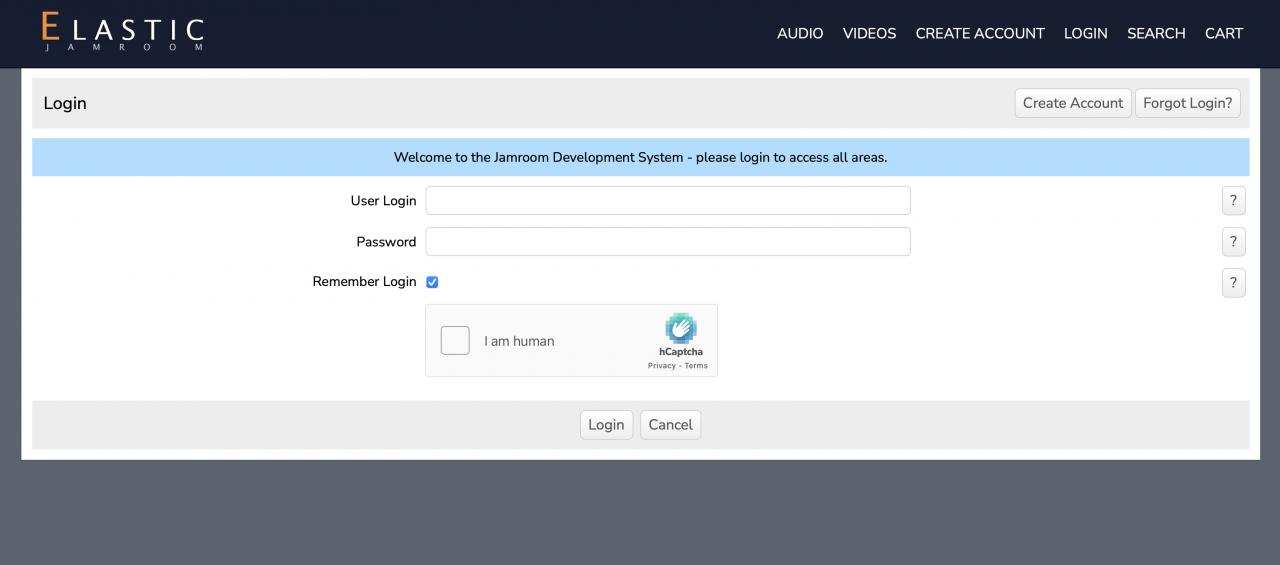Click the Remember Login label

[x=364, y=282]
